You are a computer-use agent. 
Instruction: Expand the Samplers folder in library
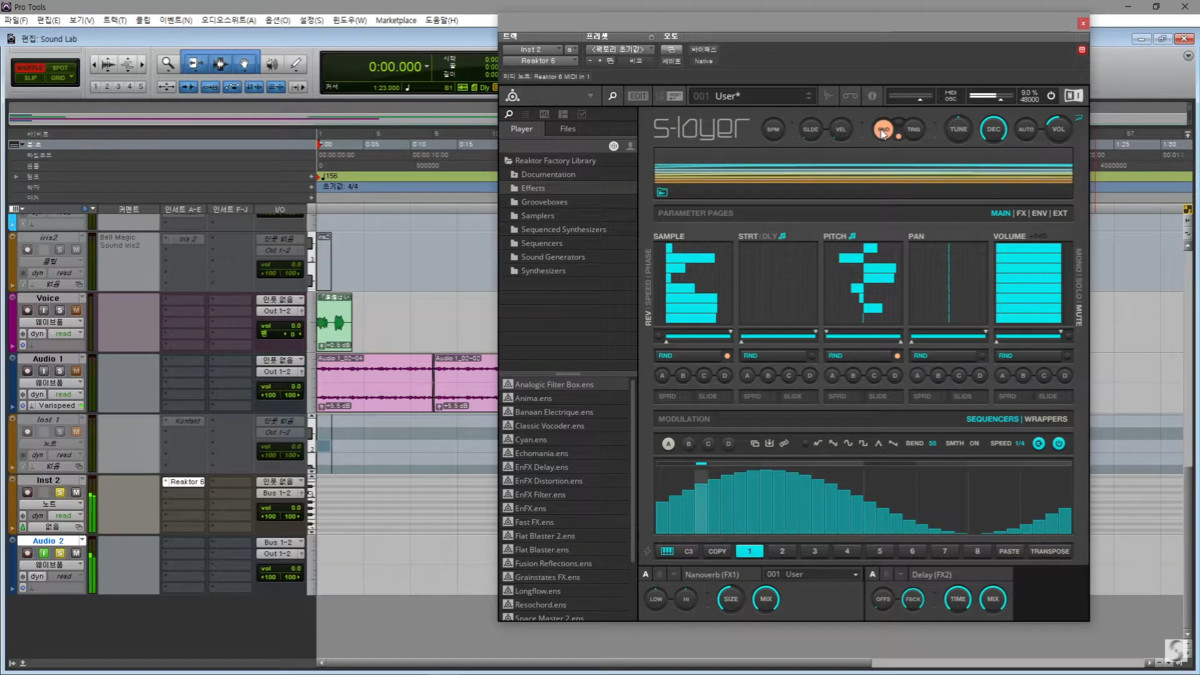(537, 216)
